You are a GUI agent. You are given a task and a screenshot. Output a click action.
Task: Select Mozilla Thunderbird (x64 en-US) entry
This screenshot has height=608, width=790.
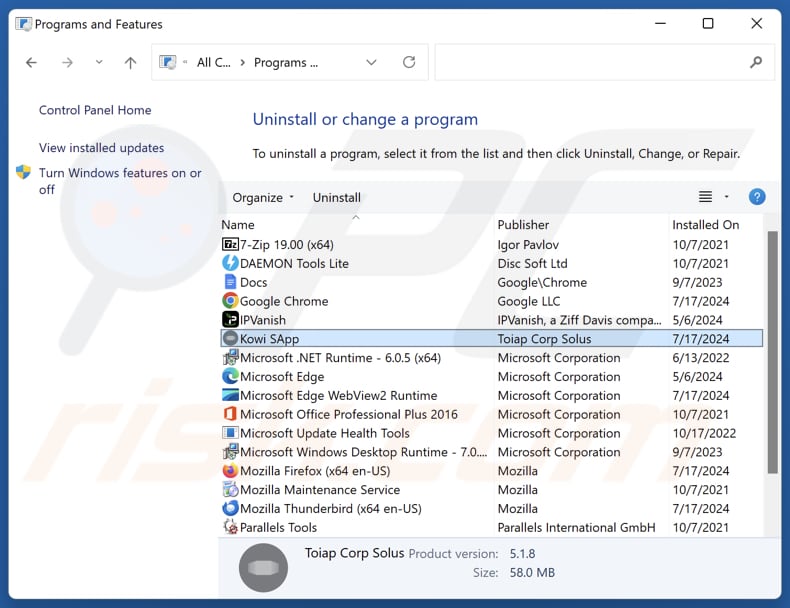pos(492,508)
